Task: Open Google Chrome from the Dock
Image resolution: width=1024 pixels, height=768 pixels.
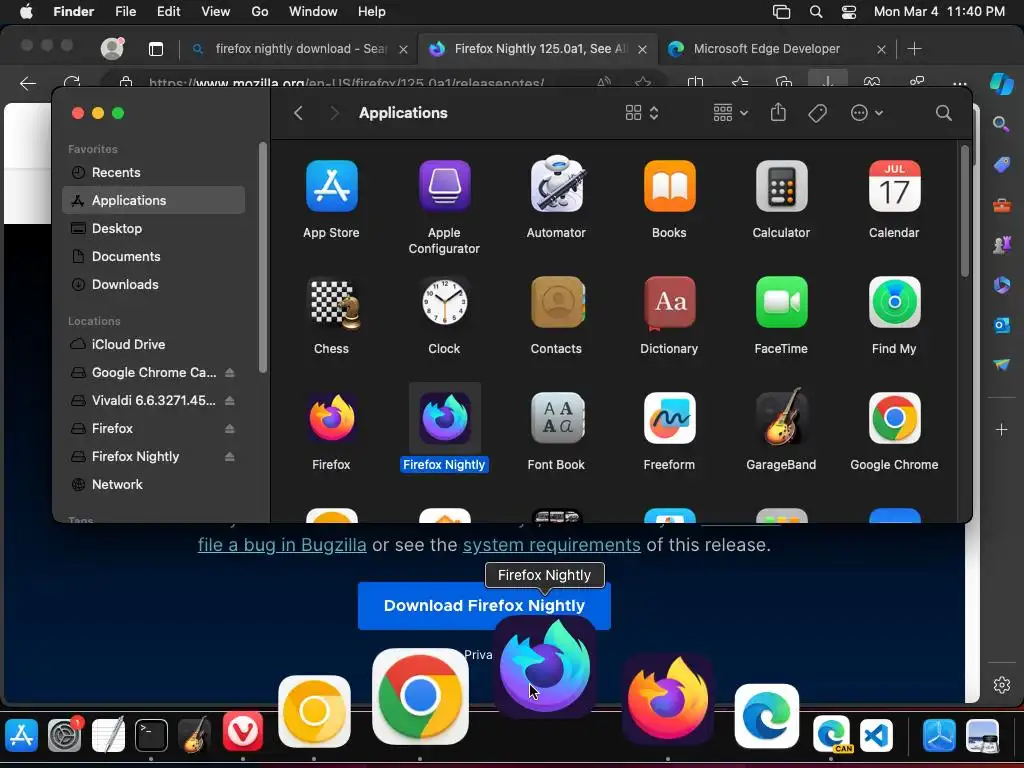Action: (x=420, y=697)
